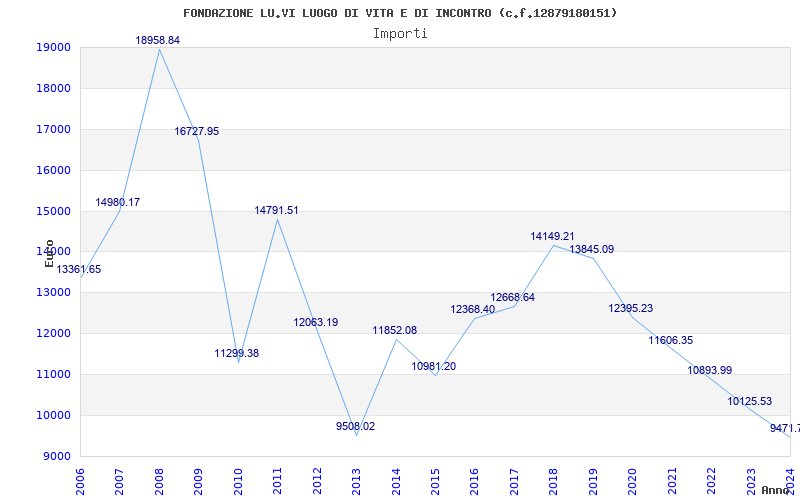Click the data label 11299.38
Screen dimensions: 800x500
click(x=237, y=354)
